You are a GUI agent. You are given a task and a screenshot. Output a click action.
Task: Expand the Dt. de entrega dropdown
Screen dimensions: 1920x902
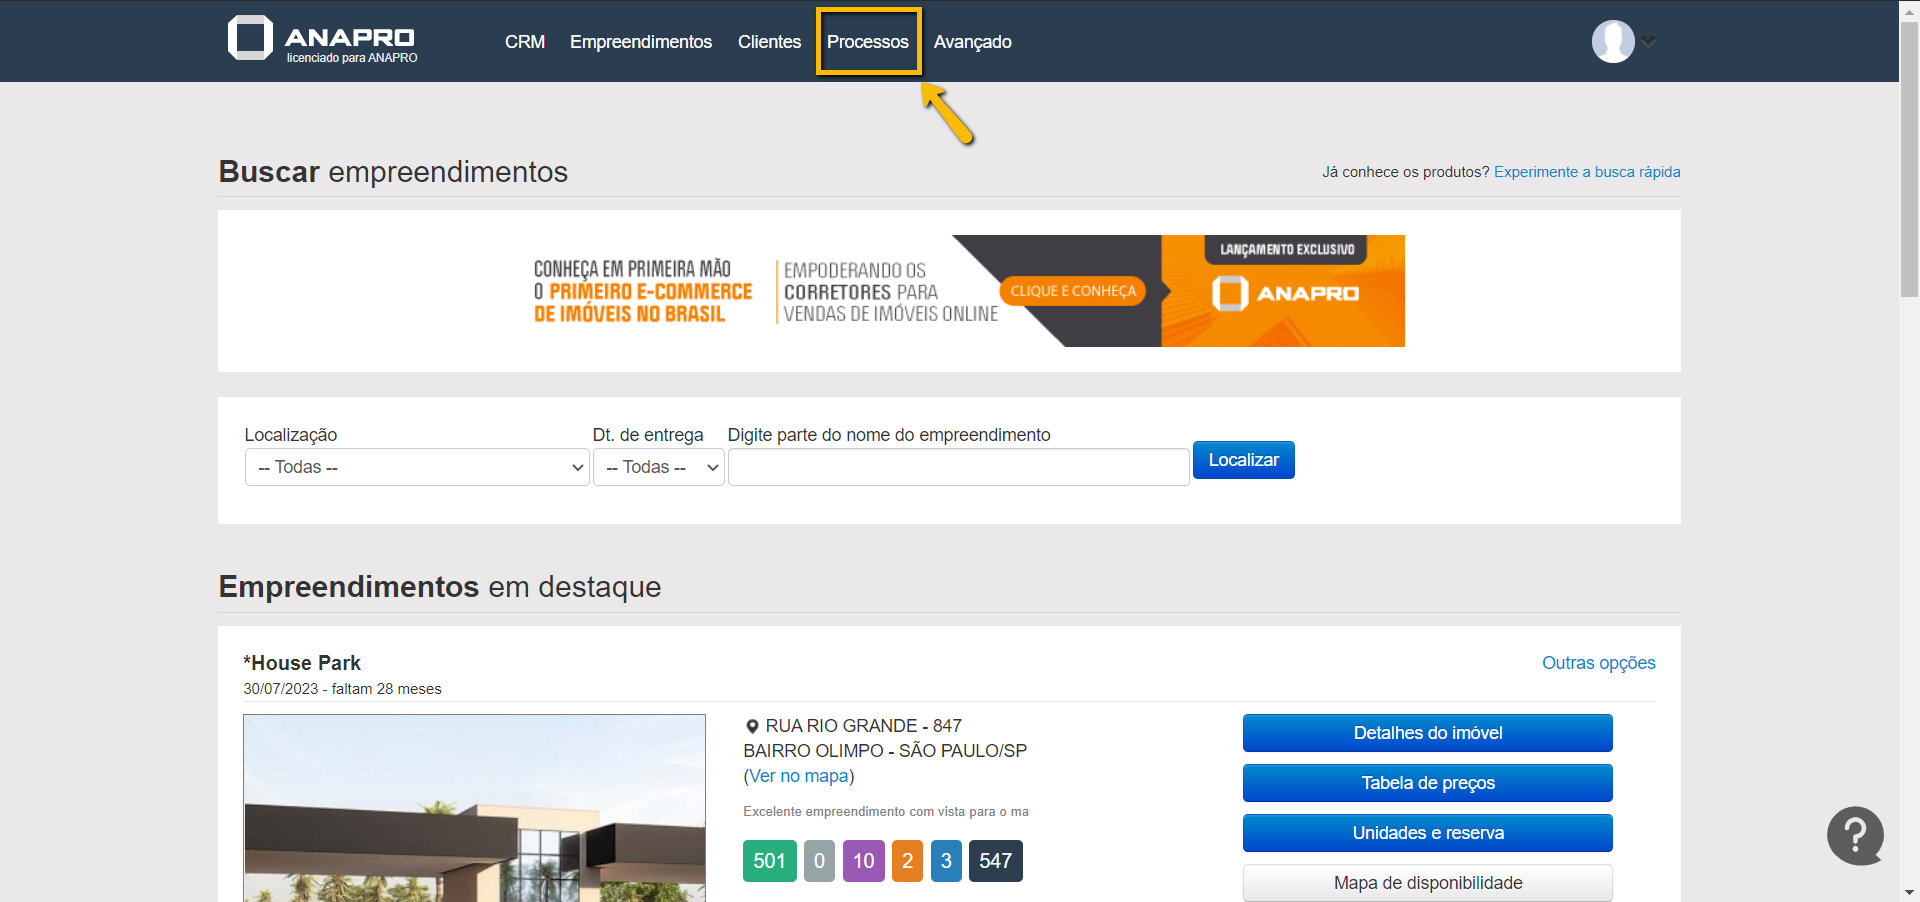(x=658, y=467)
